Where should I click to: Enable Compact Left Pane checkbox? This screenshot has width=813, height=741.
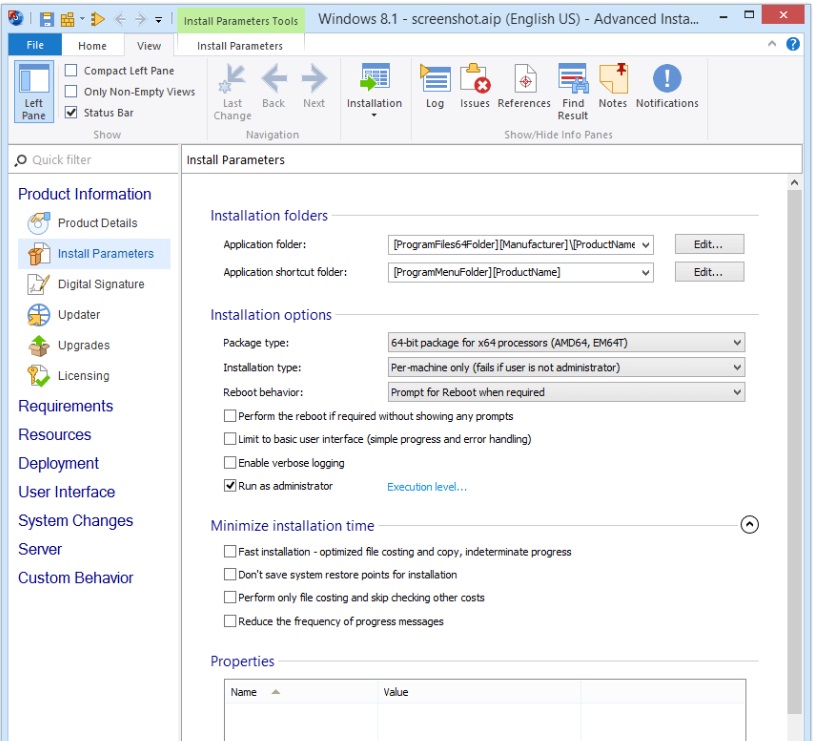coord(71,70)
